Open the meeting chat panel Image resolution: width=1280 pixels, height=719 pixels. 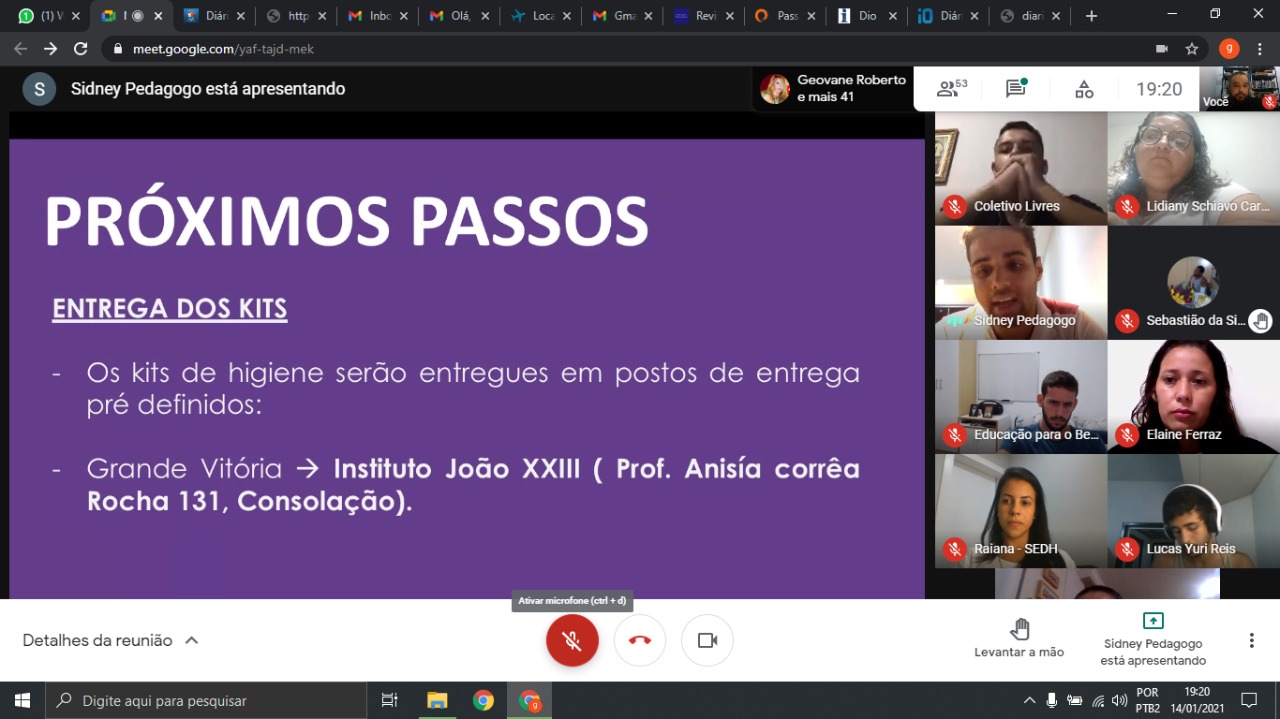coord(1016,89)
